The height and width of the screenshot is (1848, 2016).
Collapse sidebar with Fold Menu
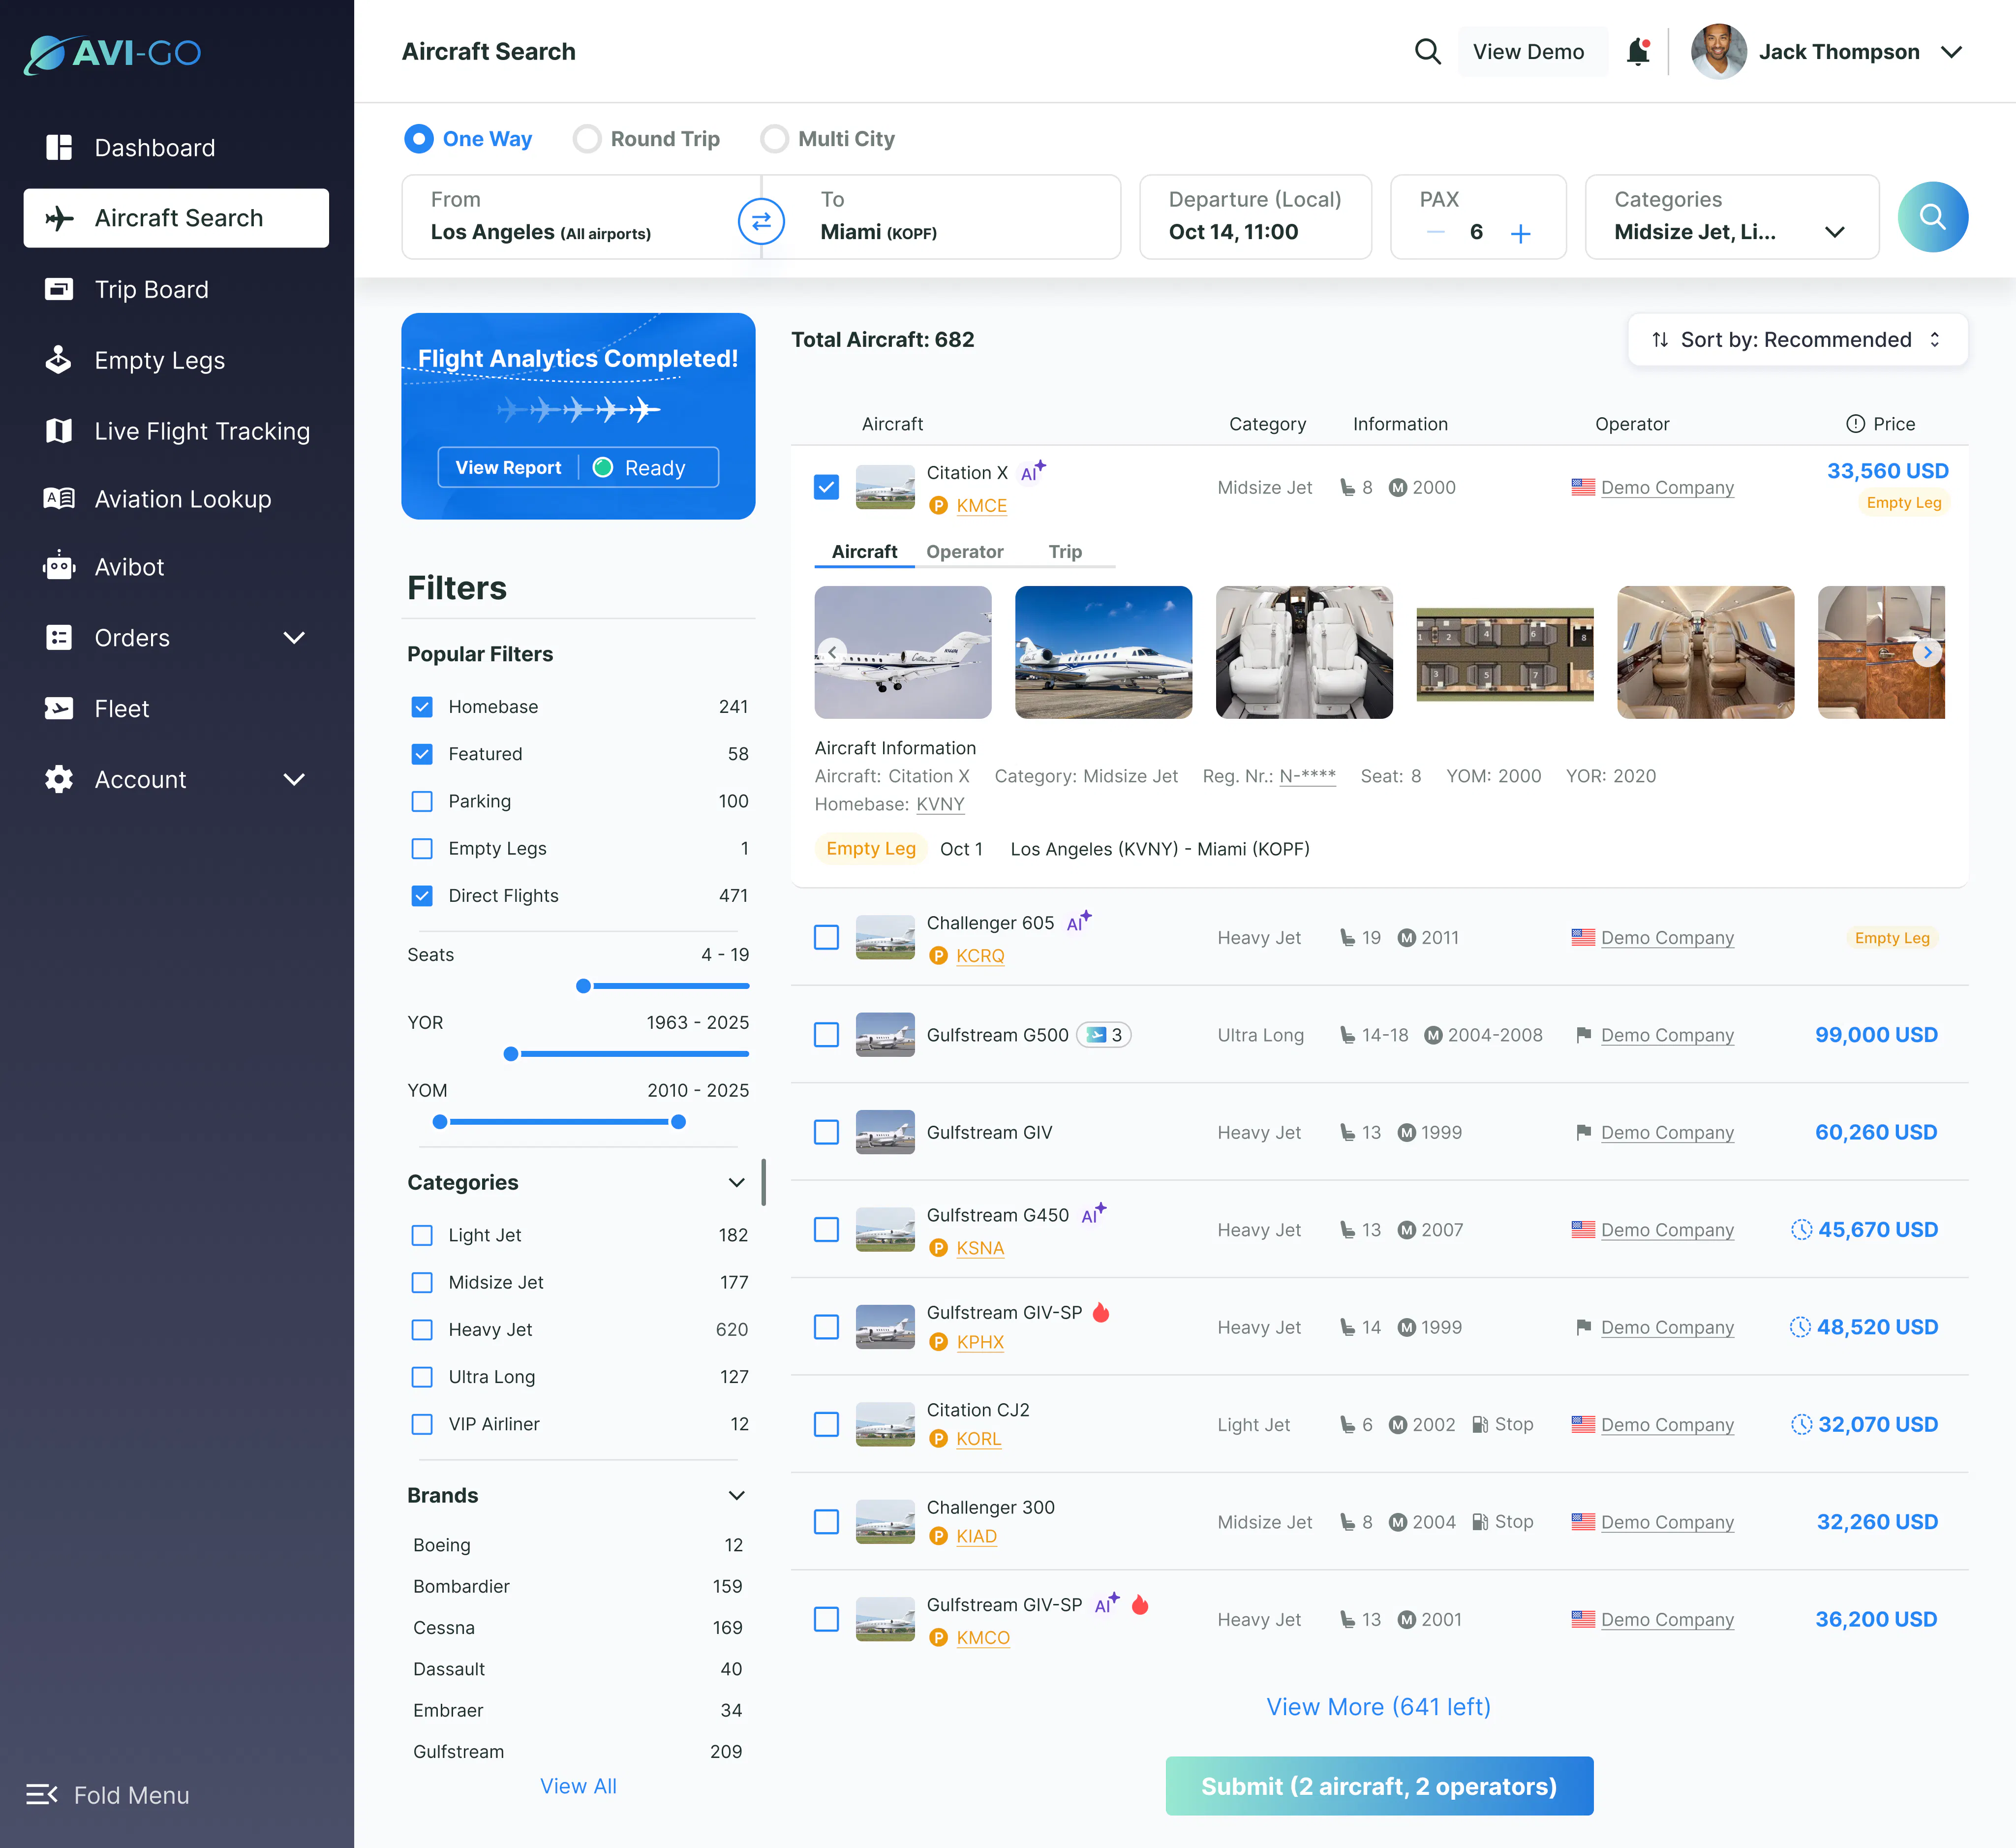[107, 1795]
